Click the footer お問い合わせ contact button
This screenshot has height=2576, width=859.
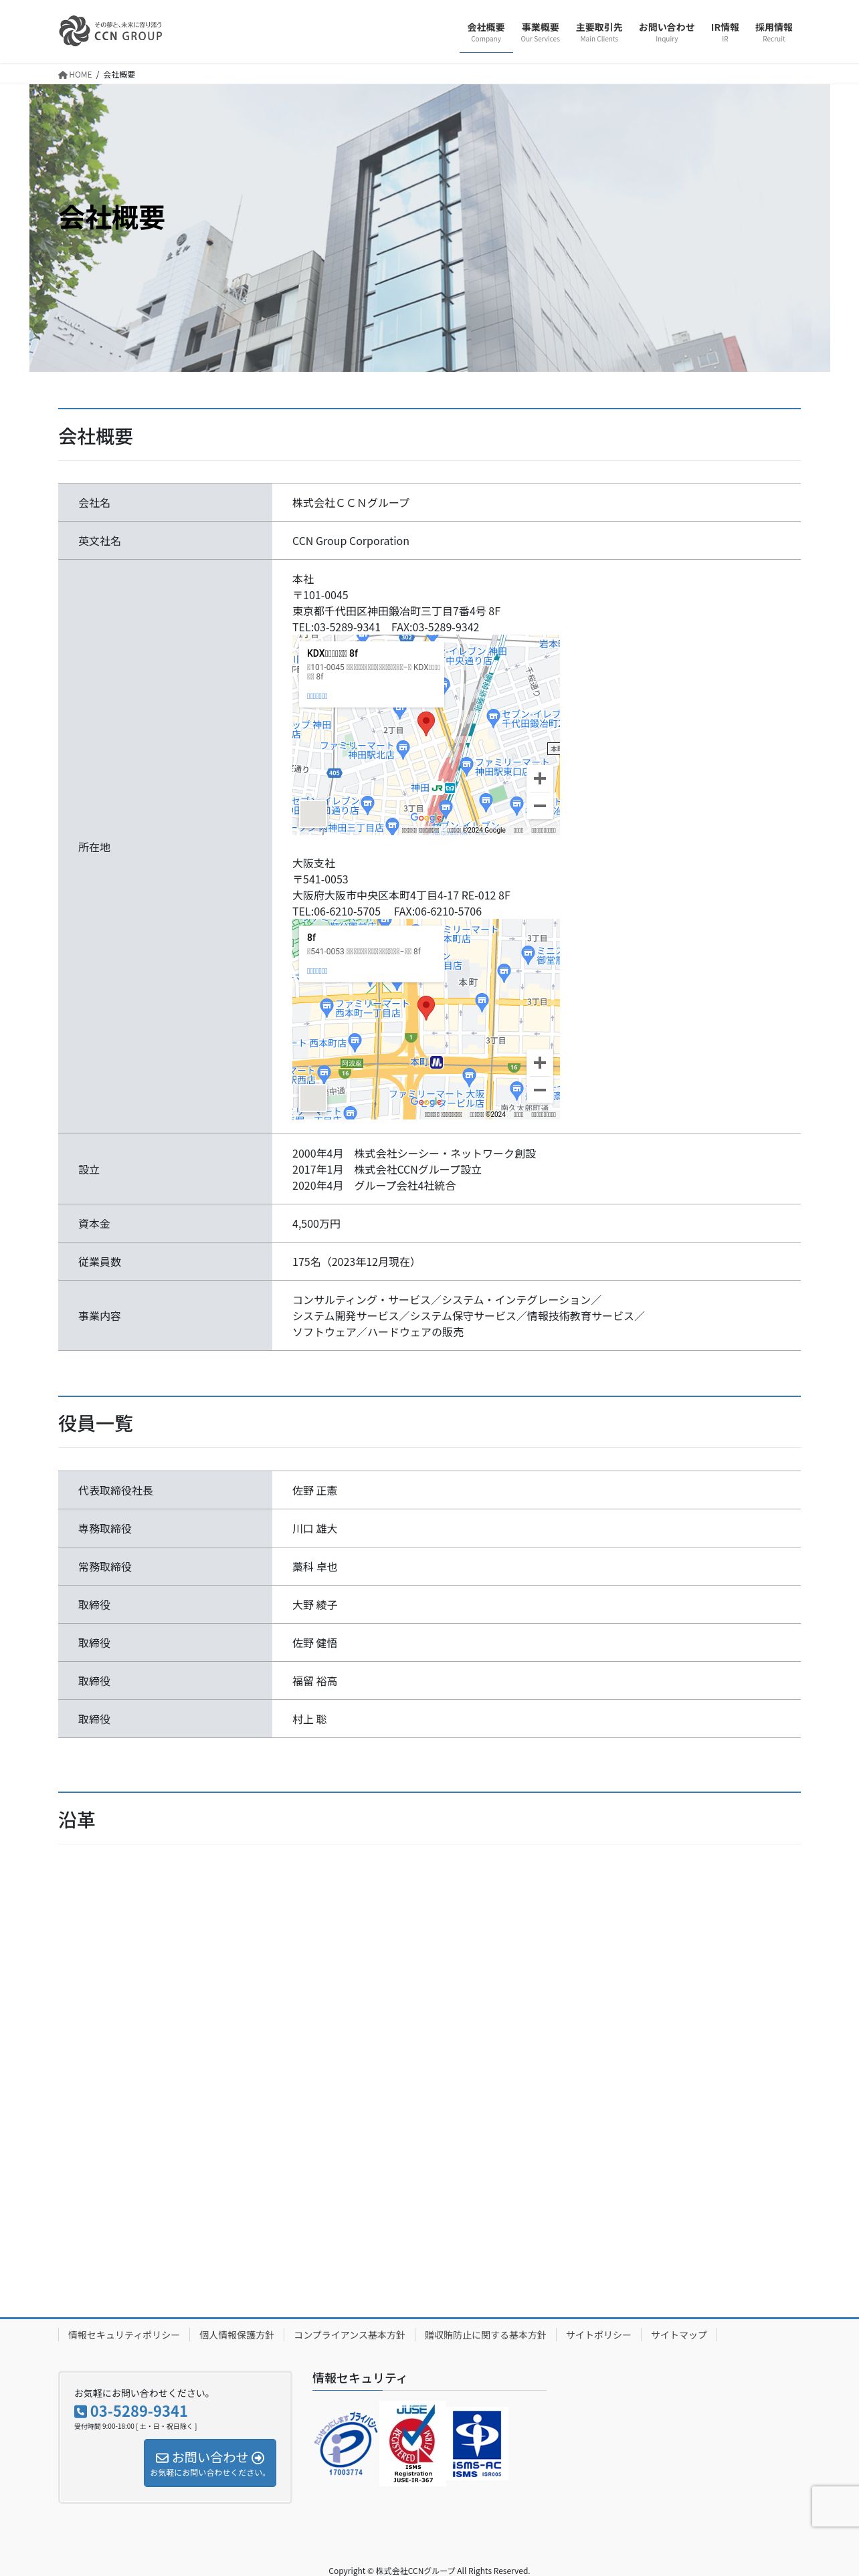[210, 2463]
